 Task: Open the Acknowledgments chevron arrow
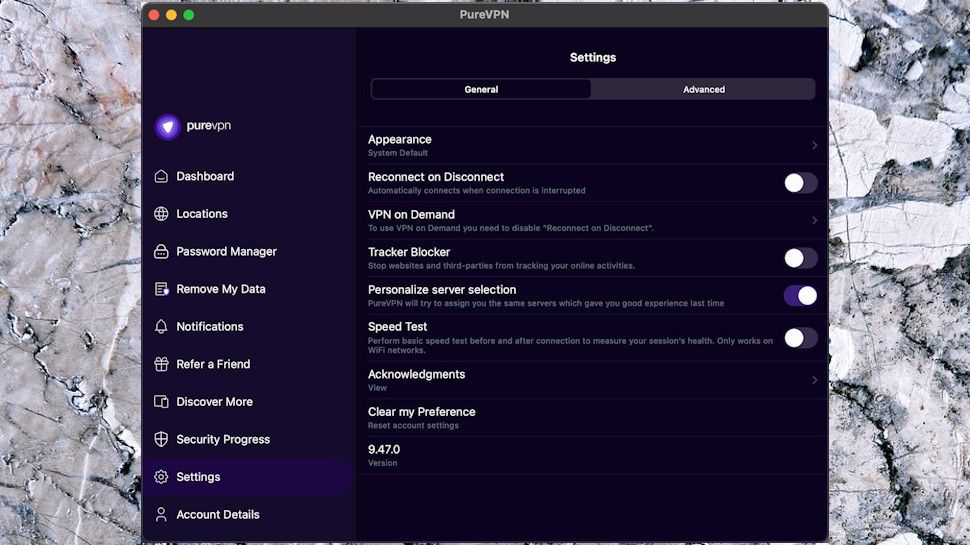pyautogui.click(x=814, y=380)
